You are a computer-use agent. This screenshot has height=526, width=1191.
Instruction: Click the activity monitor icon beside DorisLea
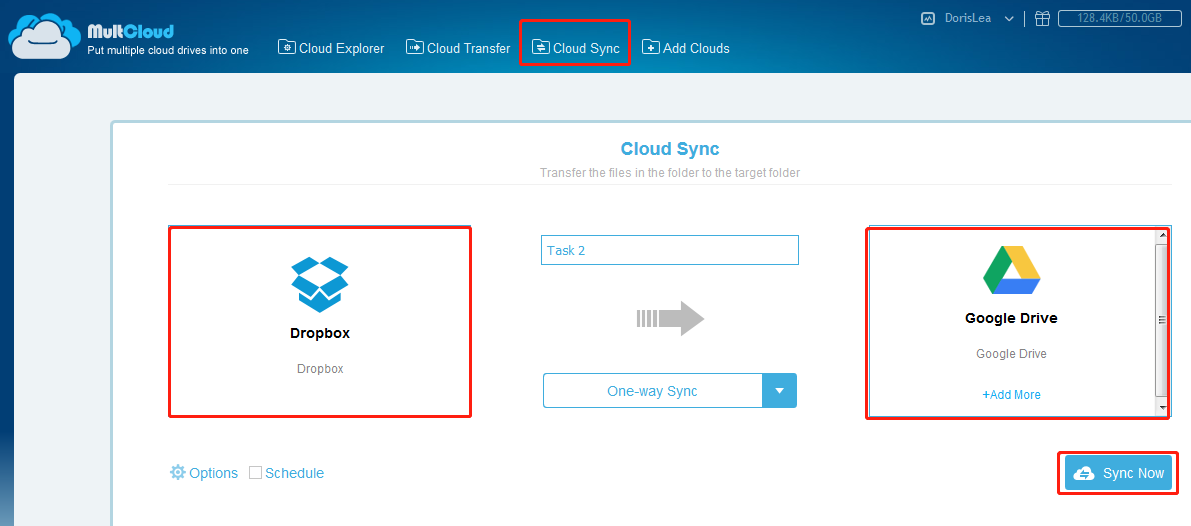click(x=927, y=18)
